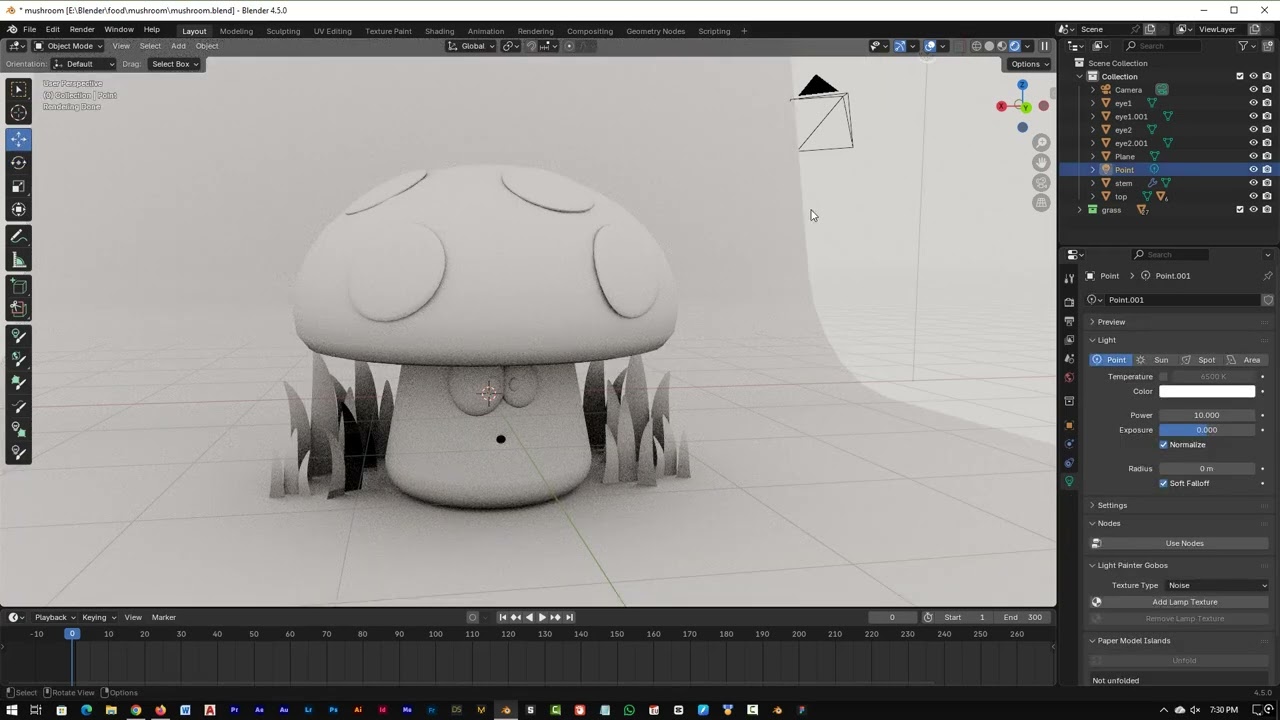This screenshot has width=1280, height=720.
Task: Open the Object Data light properties tab
Action: click(1069, 481)
